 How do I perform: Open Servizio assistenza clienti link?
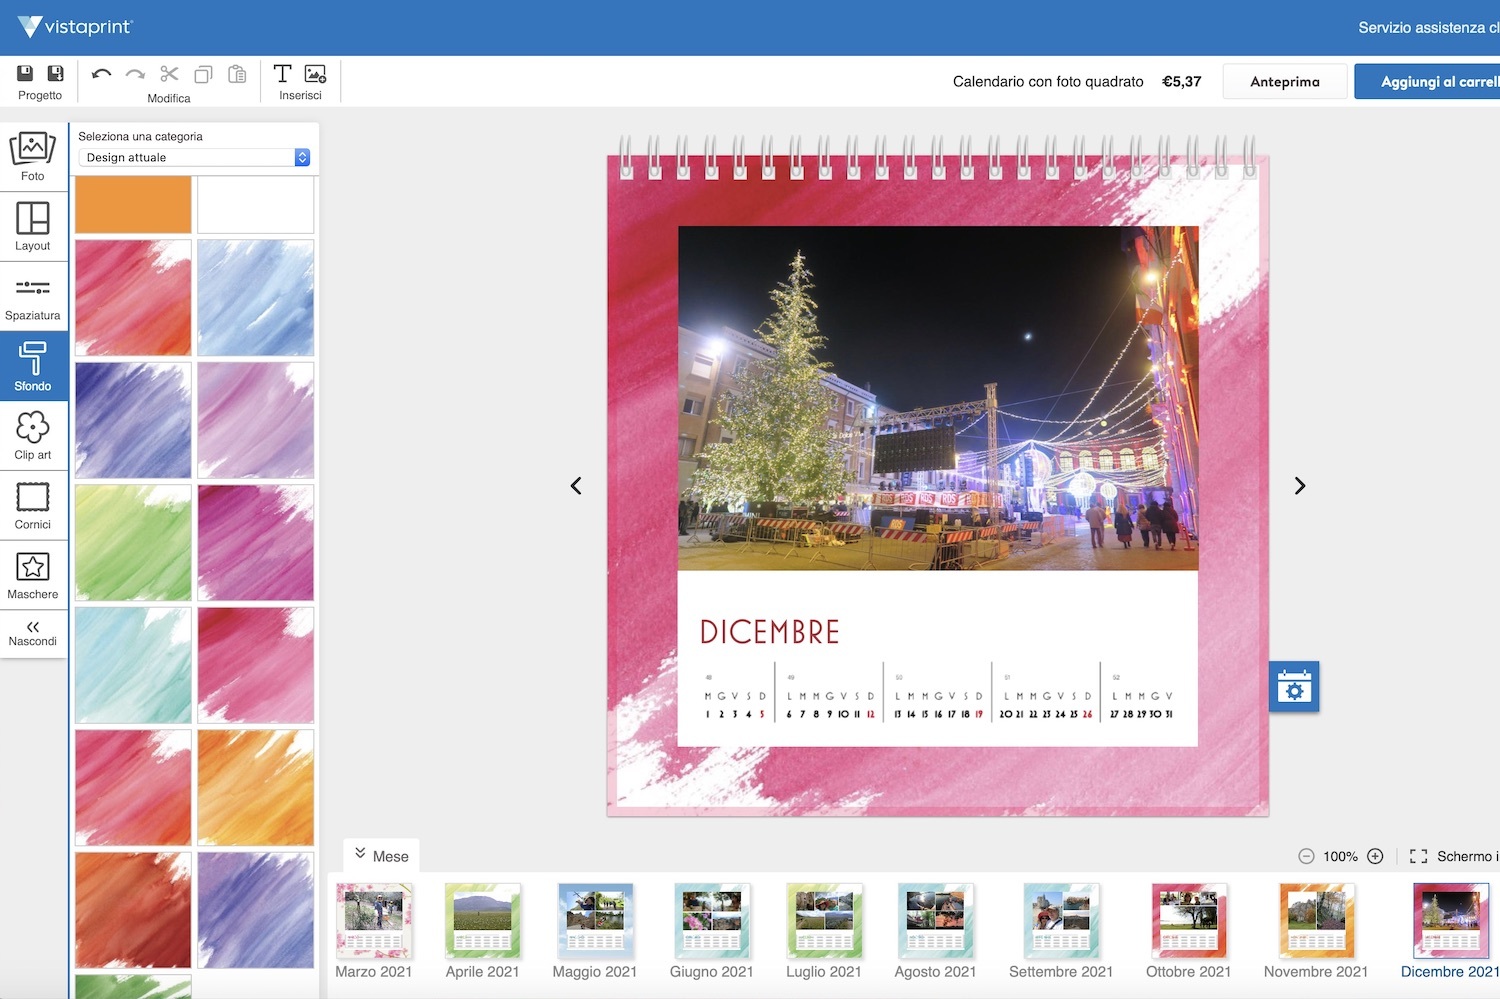tap(1429, 28)
